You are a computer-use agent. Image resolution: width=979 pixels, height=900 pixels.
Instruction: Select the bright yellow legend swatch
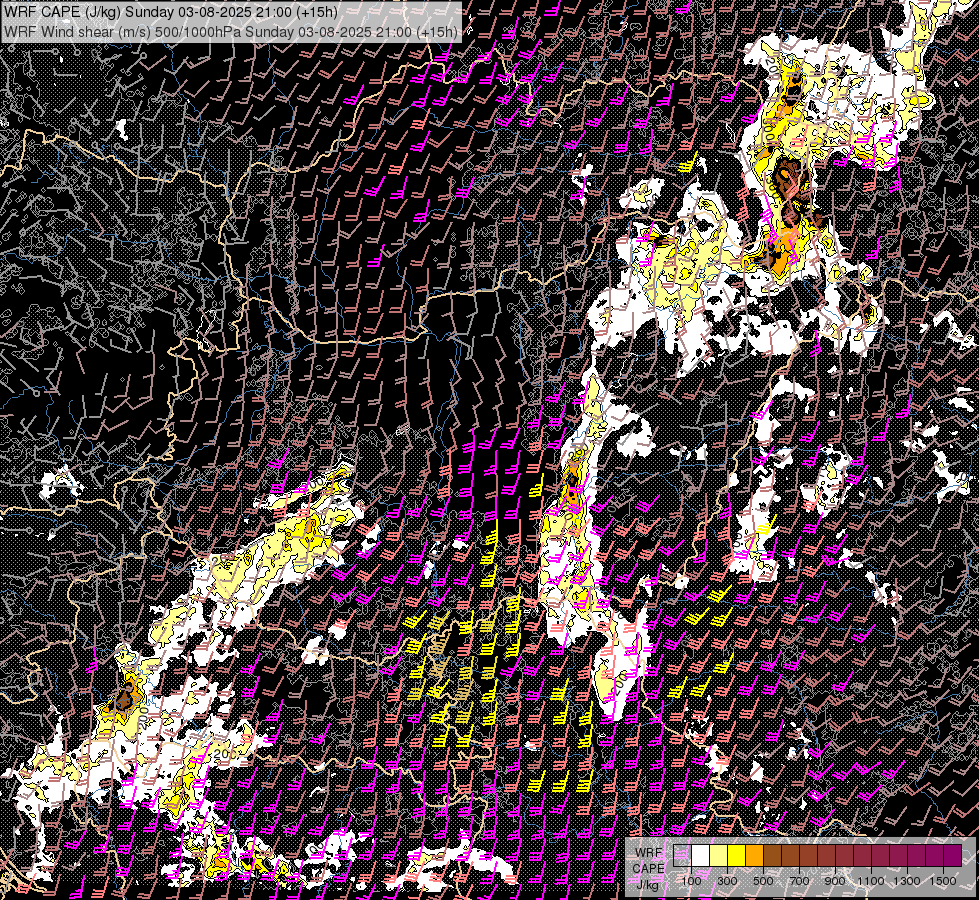pyautogui.click(x=737, y=856)
